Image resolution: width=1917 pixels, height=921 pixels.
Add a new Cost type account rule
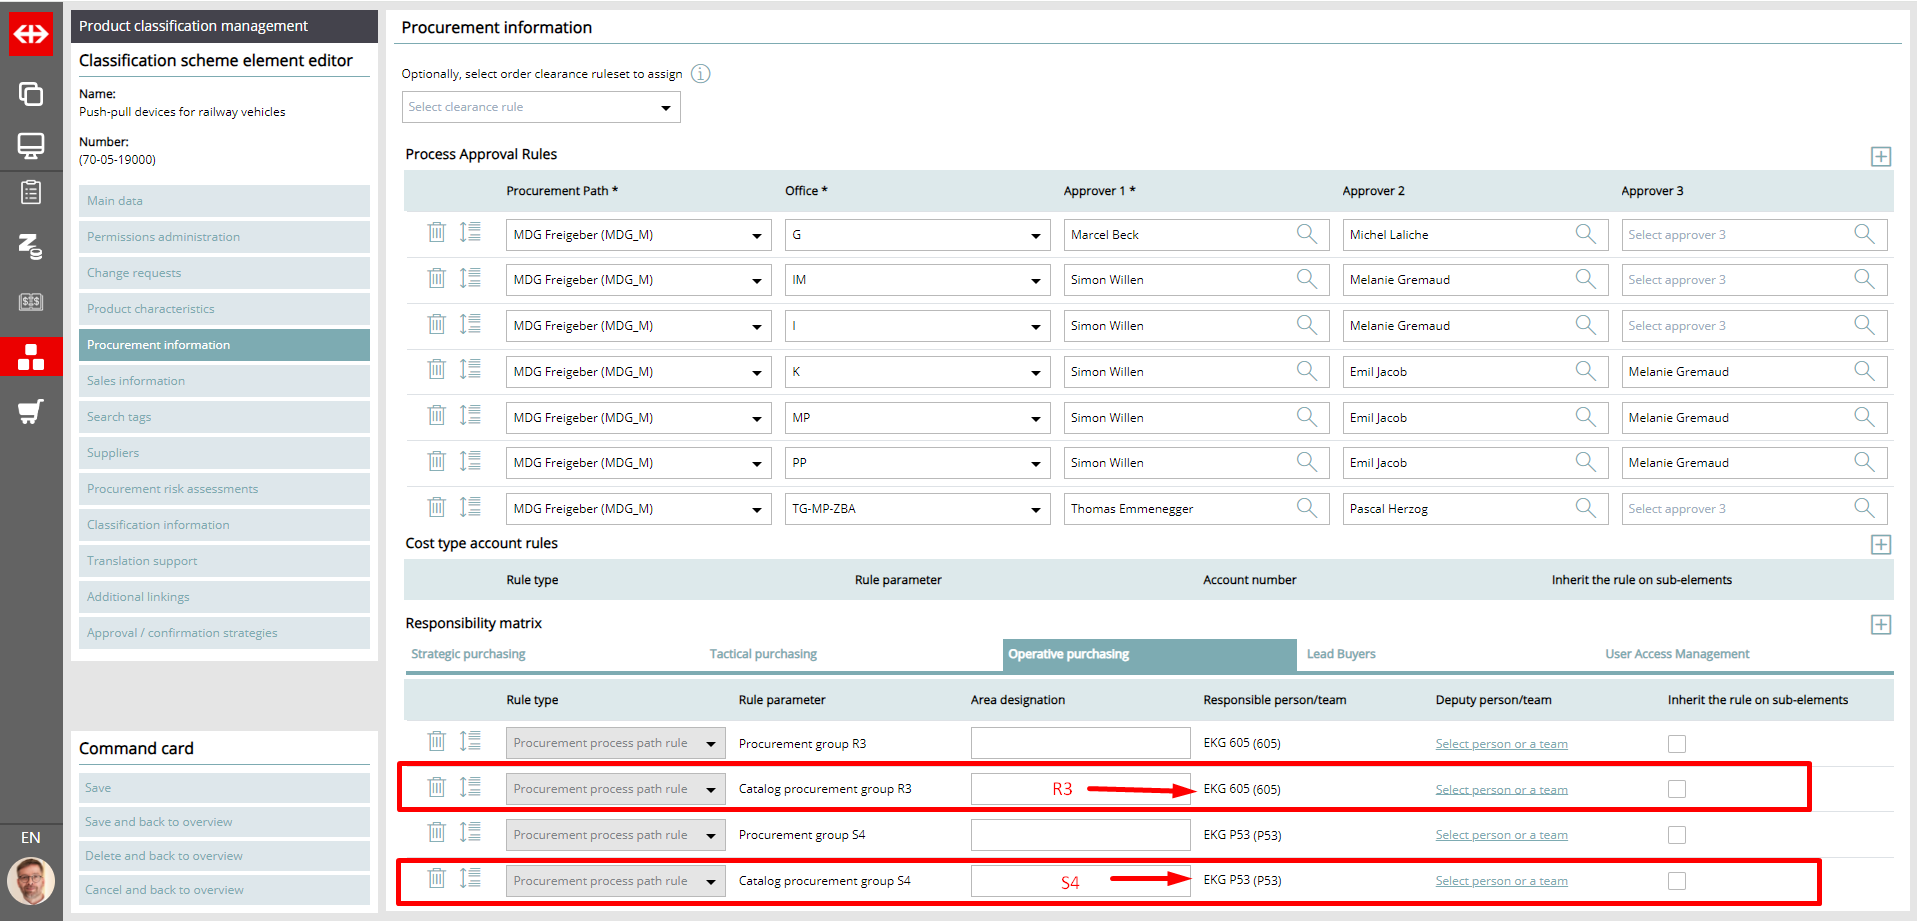pyautogui.click(x=1880, y=545)
